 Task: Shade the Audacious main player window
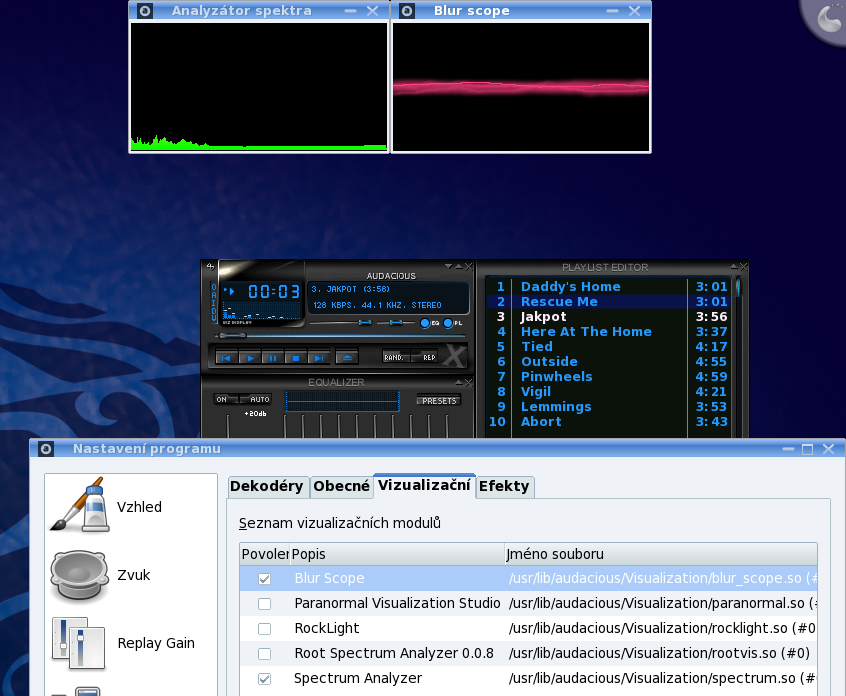pyautogui.click(x=459, y=267)
